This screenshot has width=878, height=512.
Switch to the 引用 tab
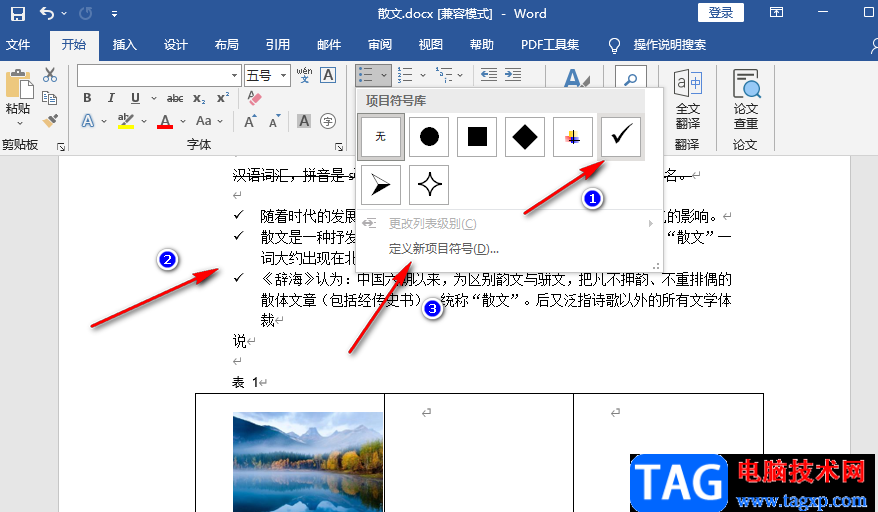278,45
